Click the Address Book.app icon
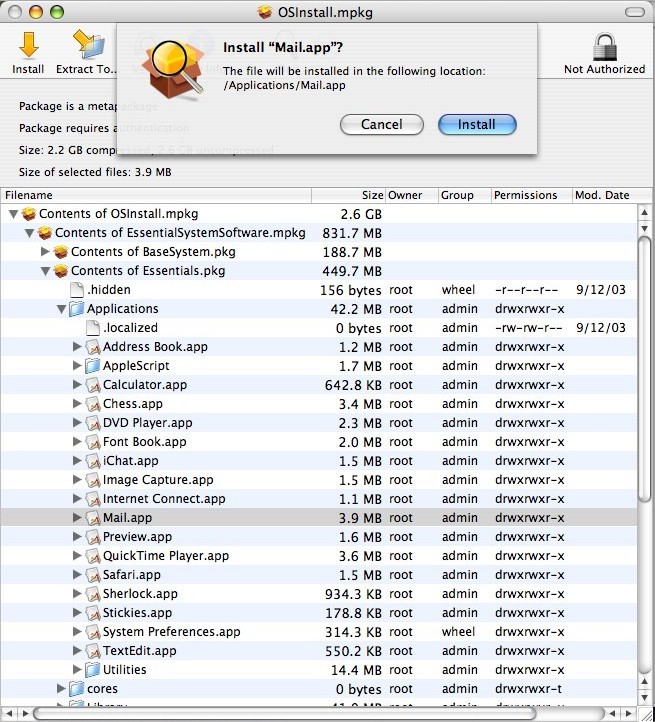 point(93,347)
